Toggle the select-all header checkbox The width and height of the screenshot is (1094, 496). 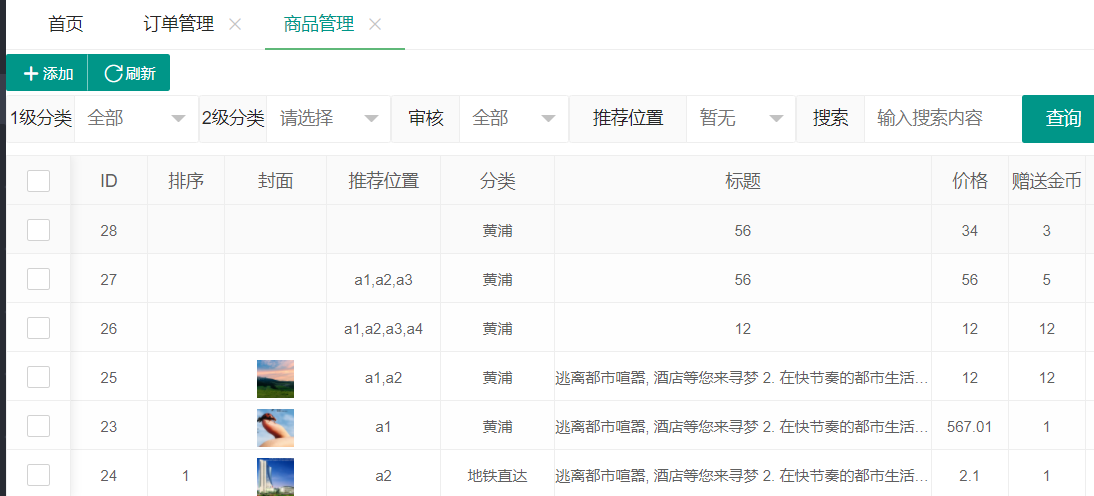tap(38, 181)
